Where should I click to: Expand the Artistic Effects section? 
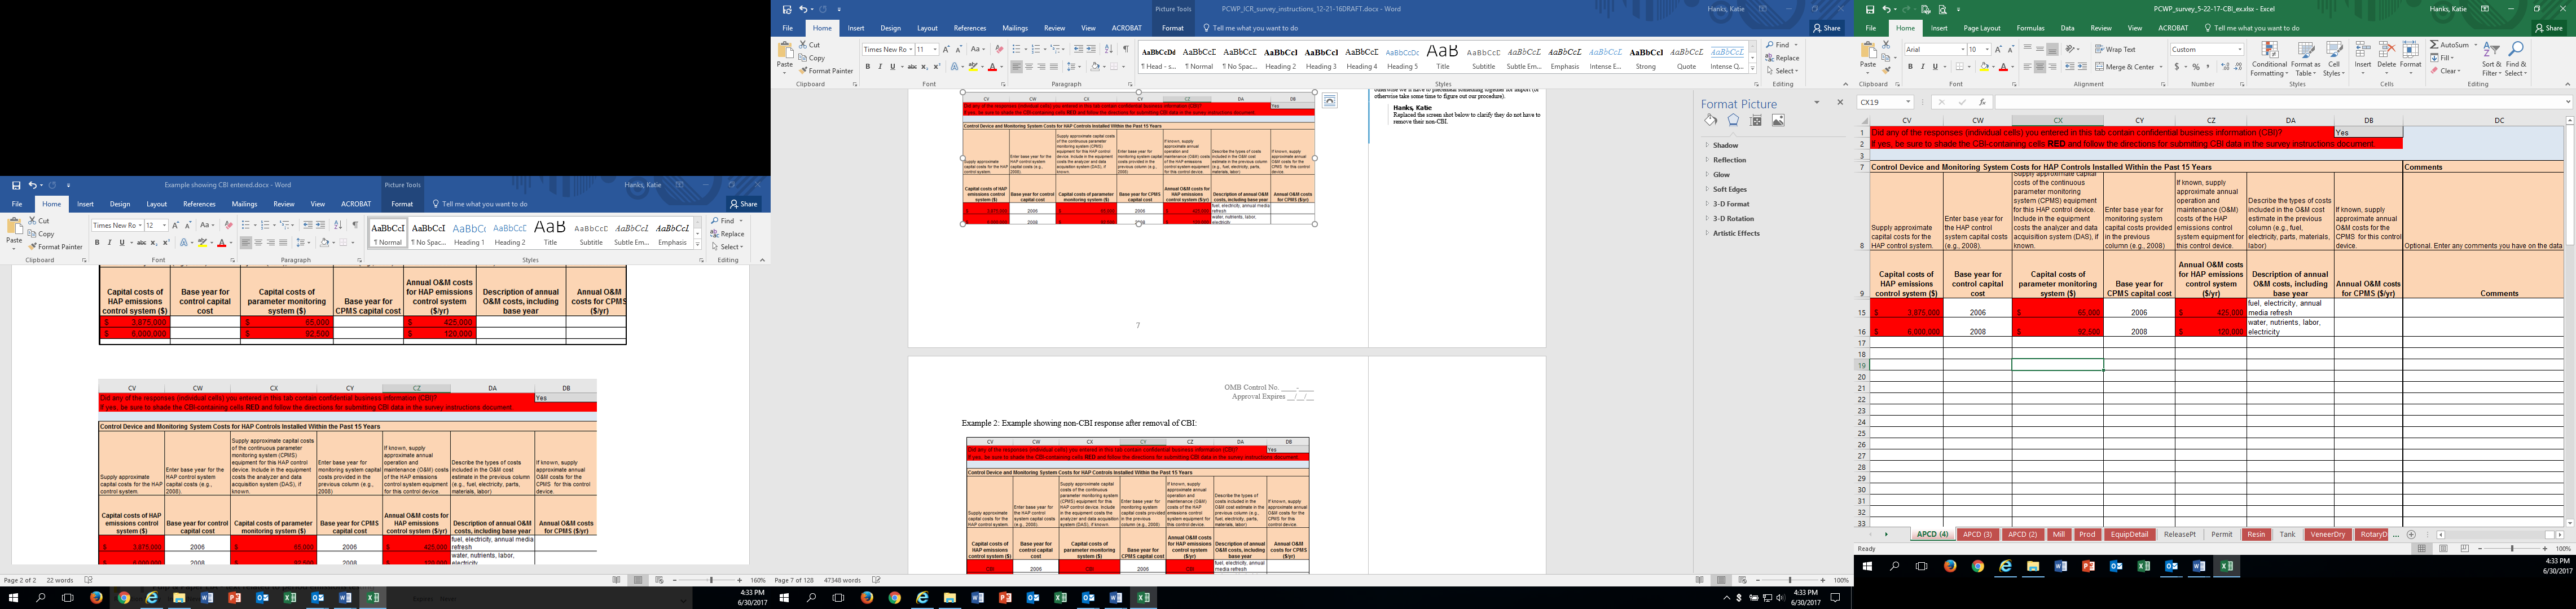pyautogui.click(x=1735, y=233)
